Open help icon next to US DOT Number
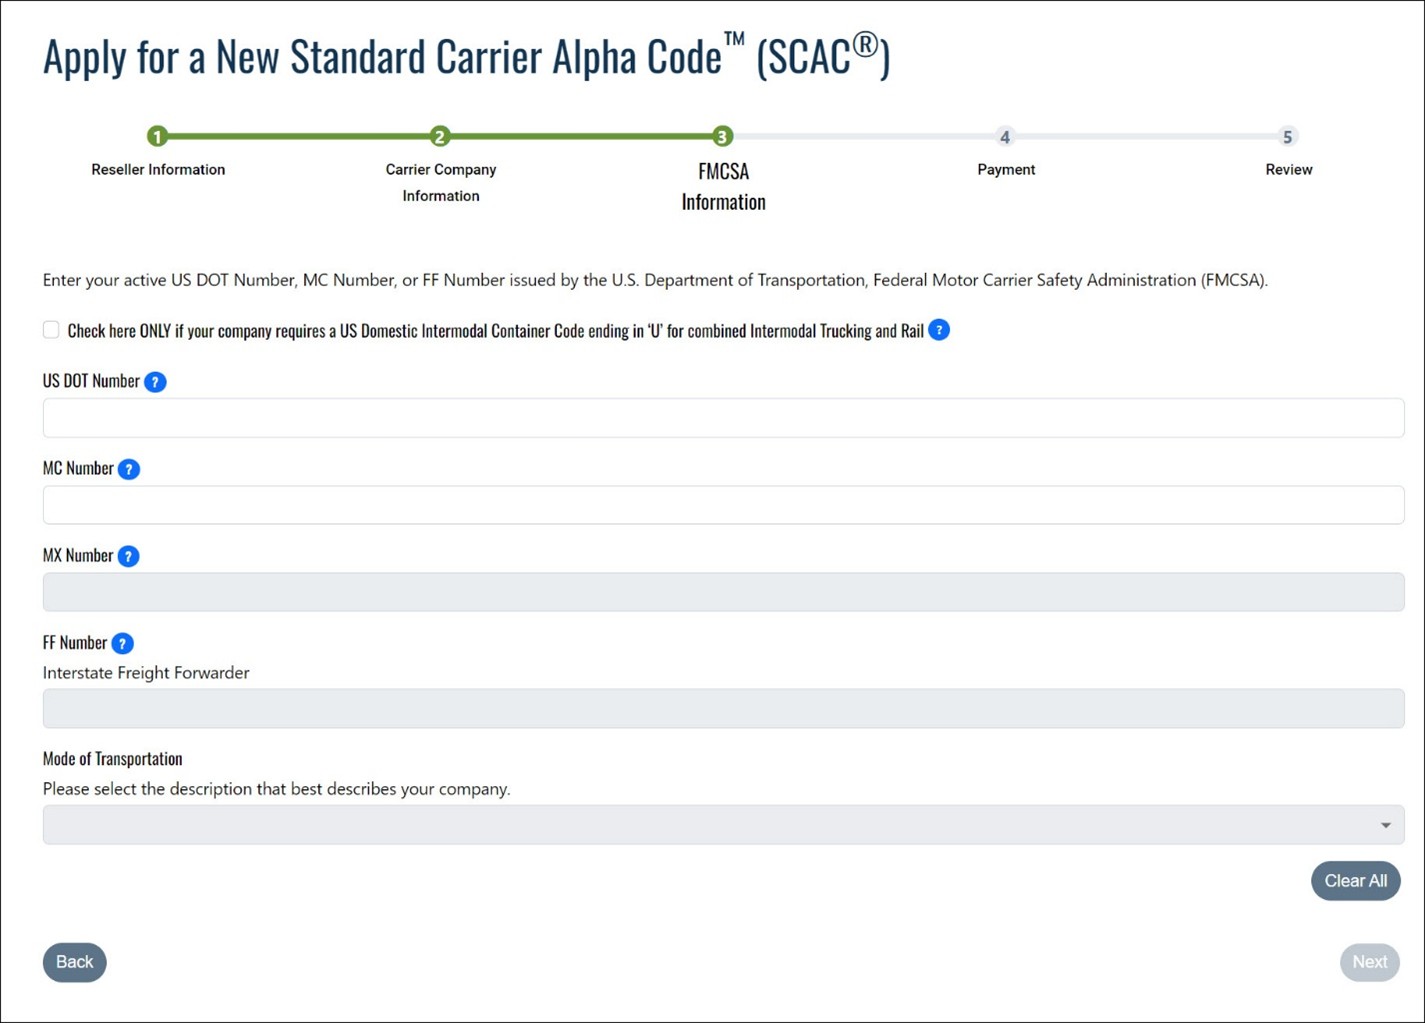 click(x=155, y=382)
